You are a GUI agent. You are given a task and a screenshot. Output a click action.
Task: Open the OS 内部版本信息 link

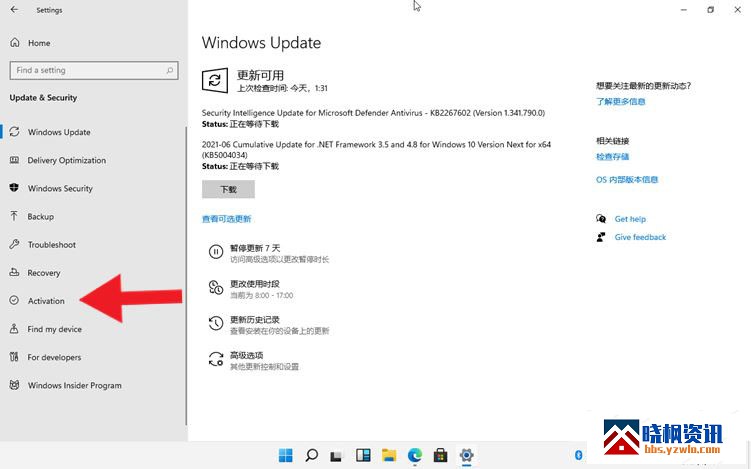pyautogui.click(x=627, y=180)
